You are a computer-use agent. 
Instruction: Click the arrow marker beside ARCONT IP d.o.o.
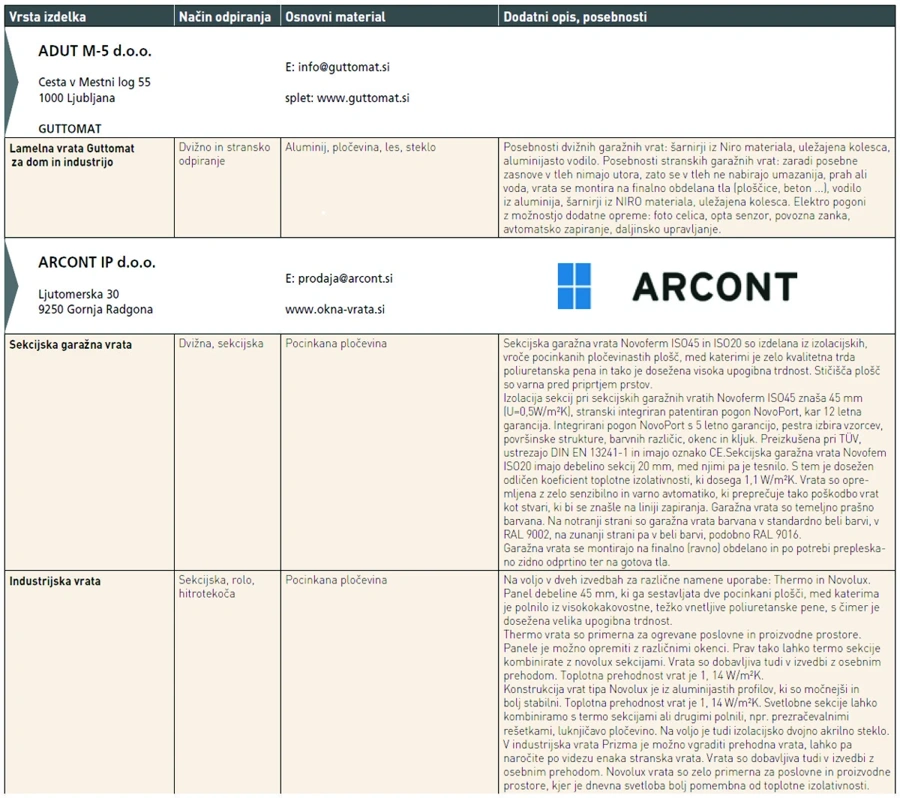(11, 285)
